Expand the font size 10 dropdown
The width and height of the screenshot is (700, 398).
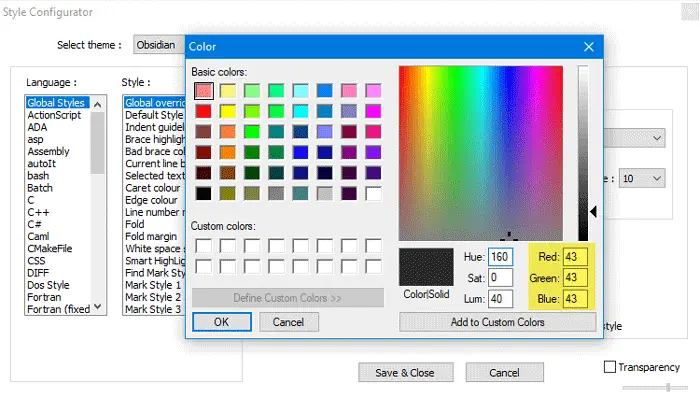tap(642, 178)
